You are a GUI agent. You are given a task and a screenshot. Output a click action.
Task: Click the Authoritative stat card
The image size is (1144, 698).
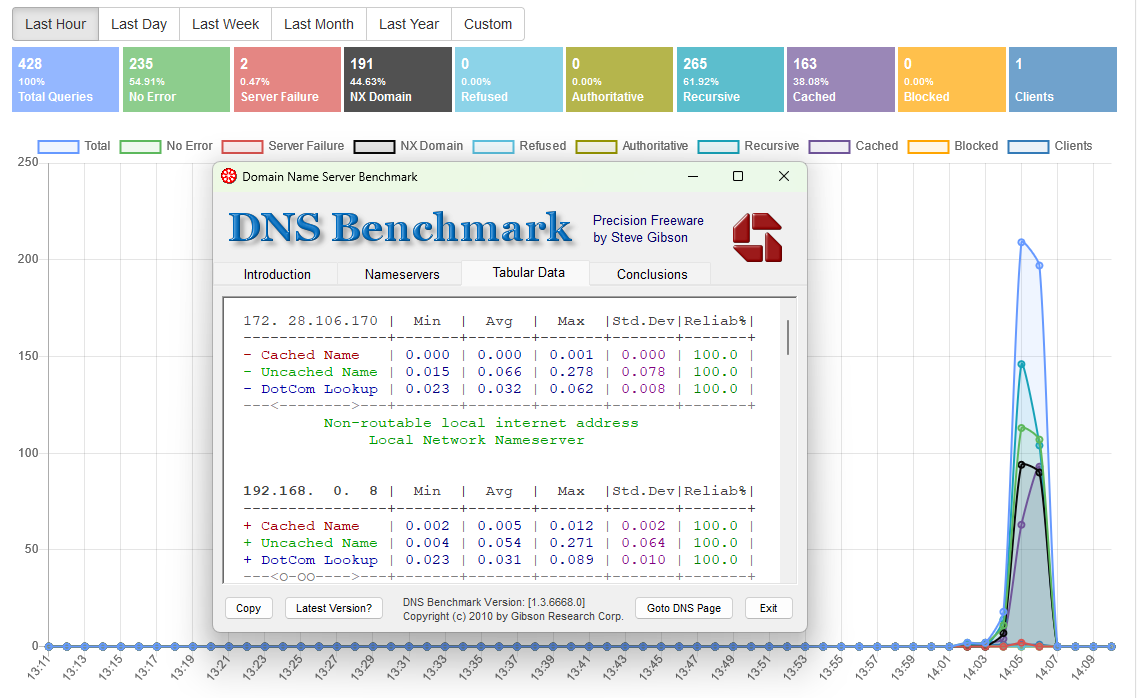click(619, 80)
